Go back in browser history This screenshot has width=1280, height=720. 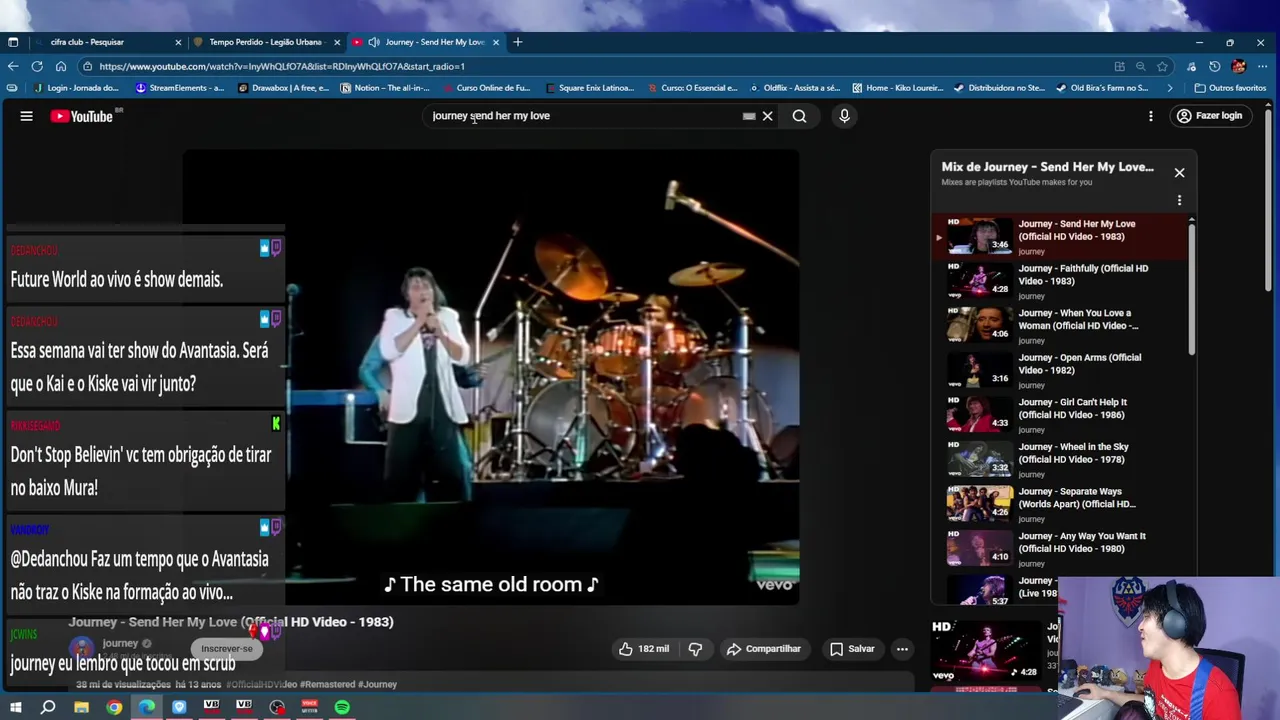click(13, 66)
